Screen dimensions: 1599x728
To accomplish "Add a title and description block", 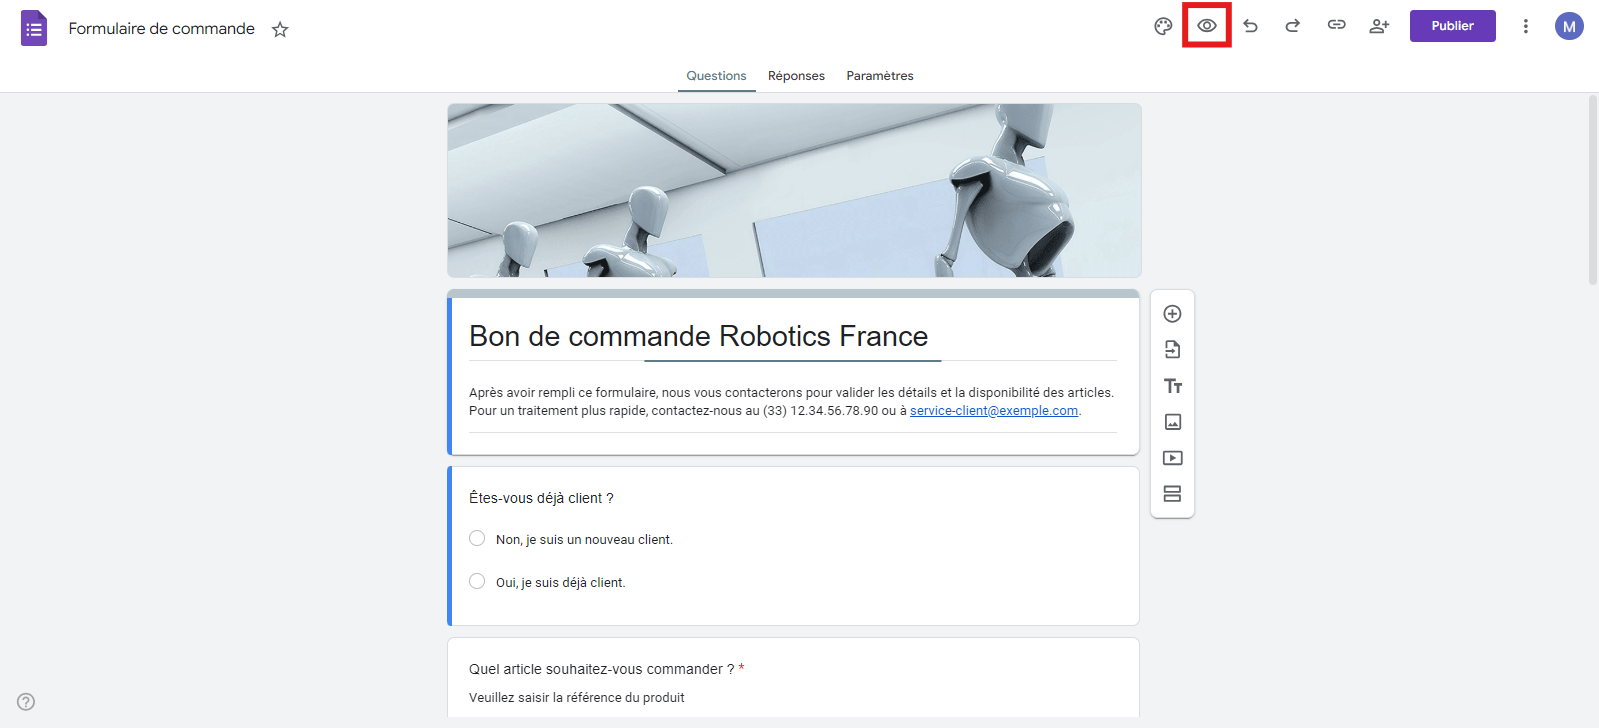I will click(x=1173, y=386).
